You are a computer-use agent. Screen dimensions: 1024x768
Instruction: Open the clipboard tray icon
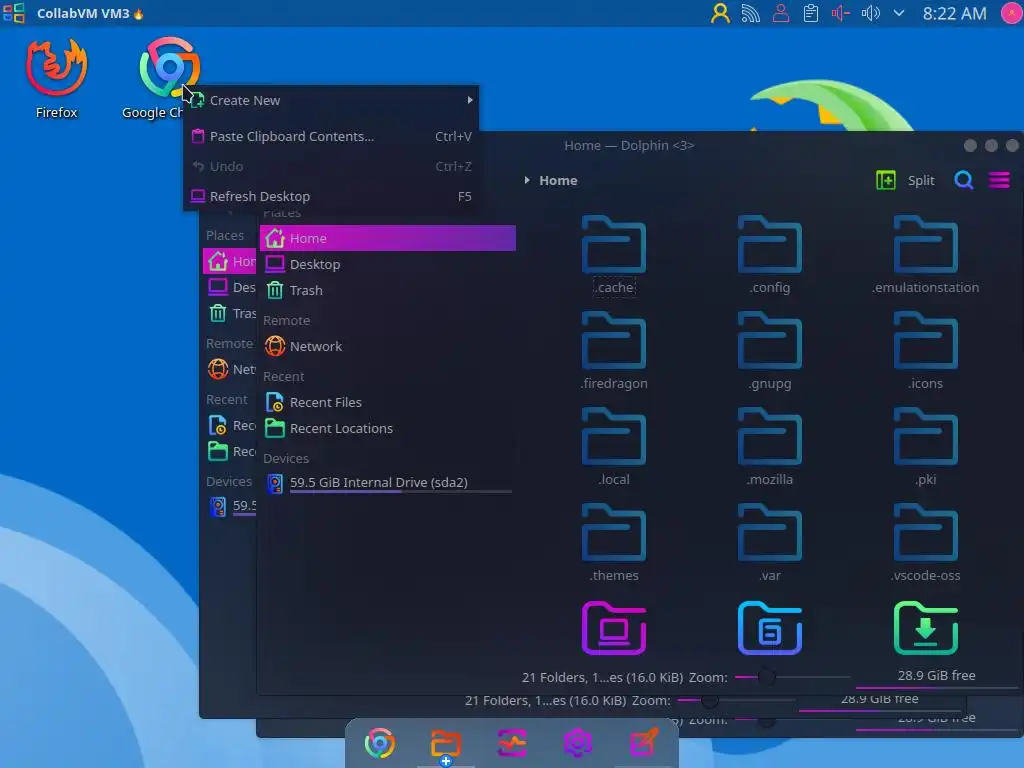point(810,13)
